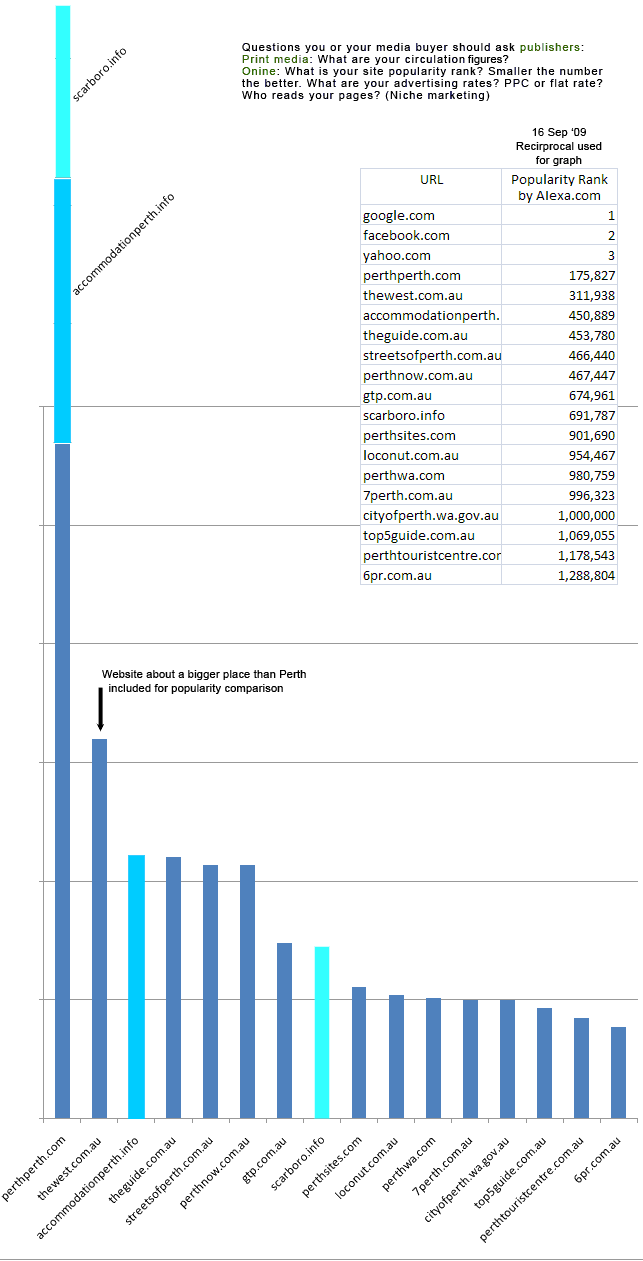Click the google.com URL cell
The height and width of the screenshot is (1261, 643).
(431, 215)
